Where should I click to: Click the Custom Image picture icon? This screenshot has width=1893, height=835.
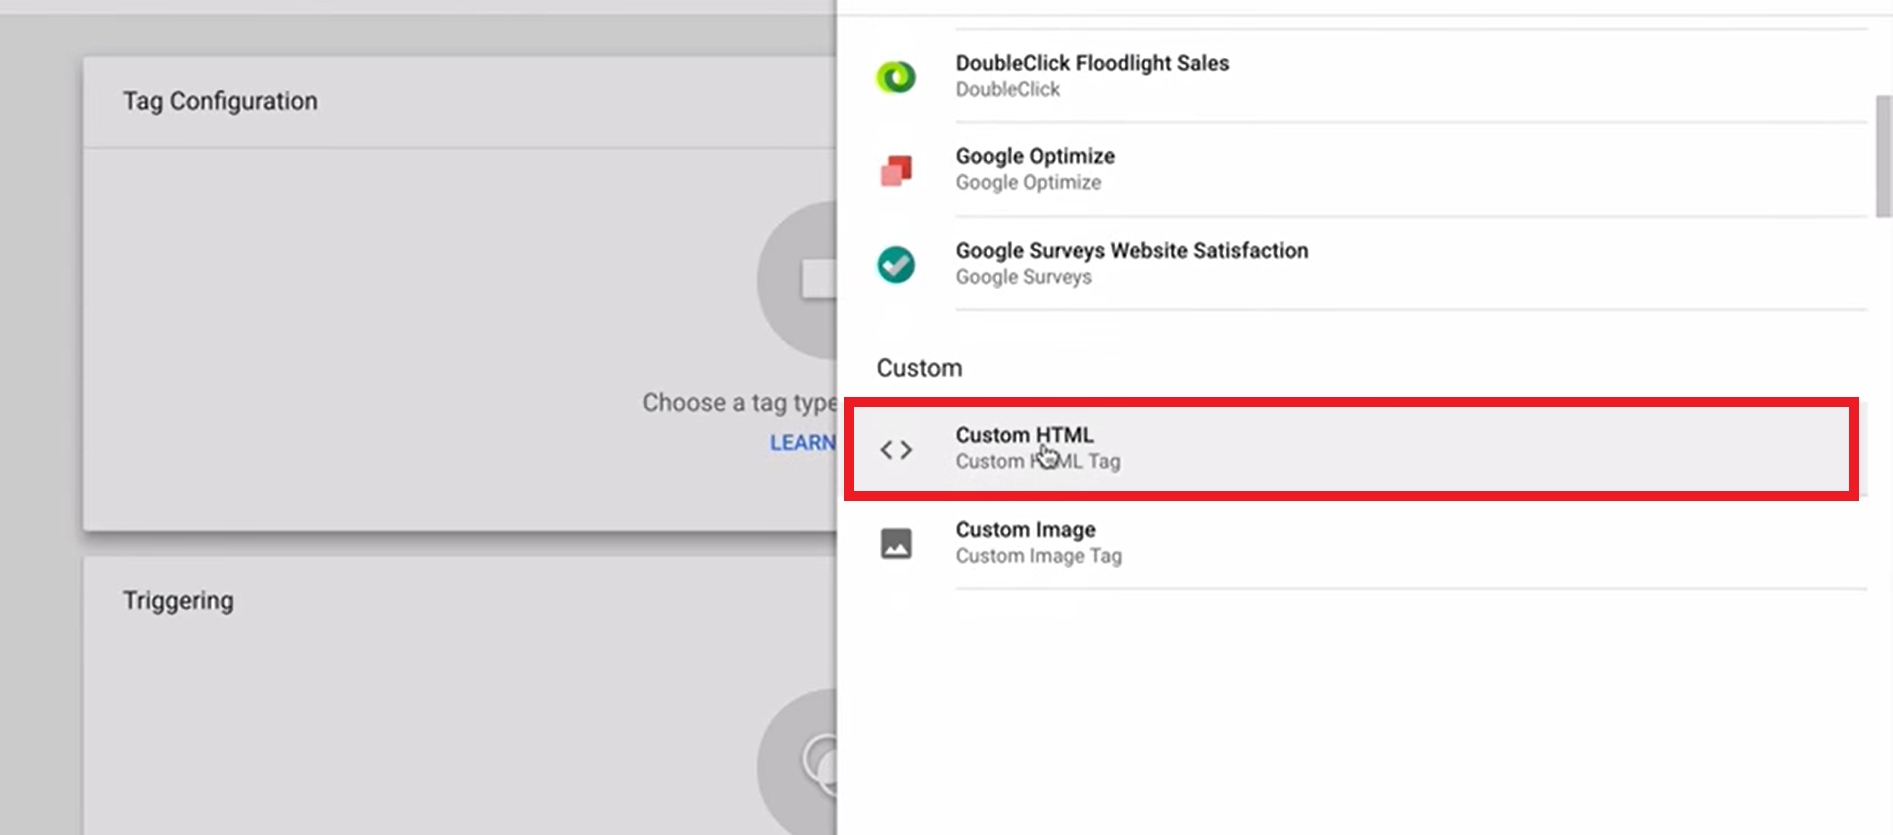click(x=896, y=543)
